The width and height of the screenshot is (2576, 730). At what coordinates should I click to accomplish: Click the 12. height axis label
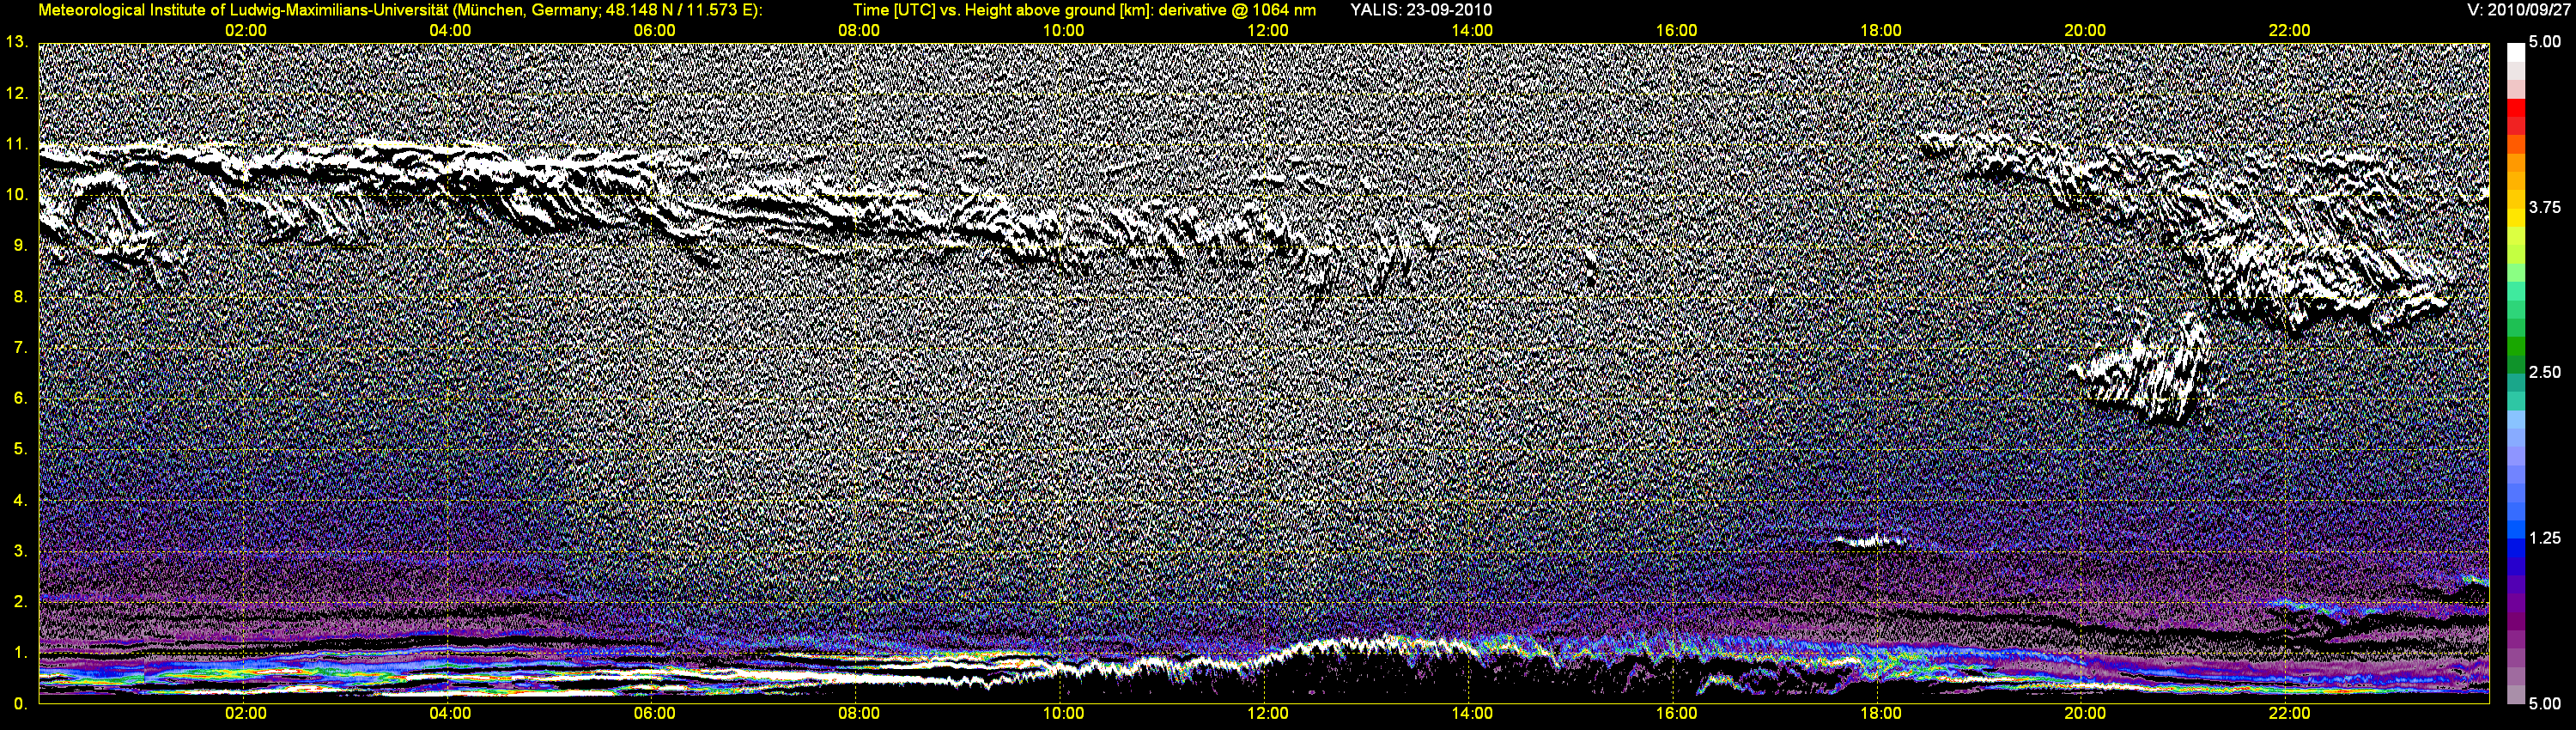click(16, 93)
